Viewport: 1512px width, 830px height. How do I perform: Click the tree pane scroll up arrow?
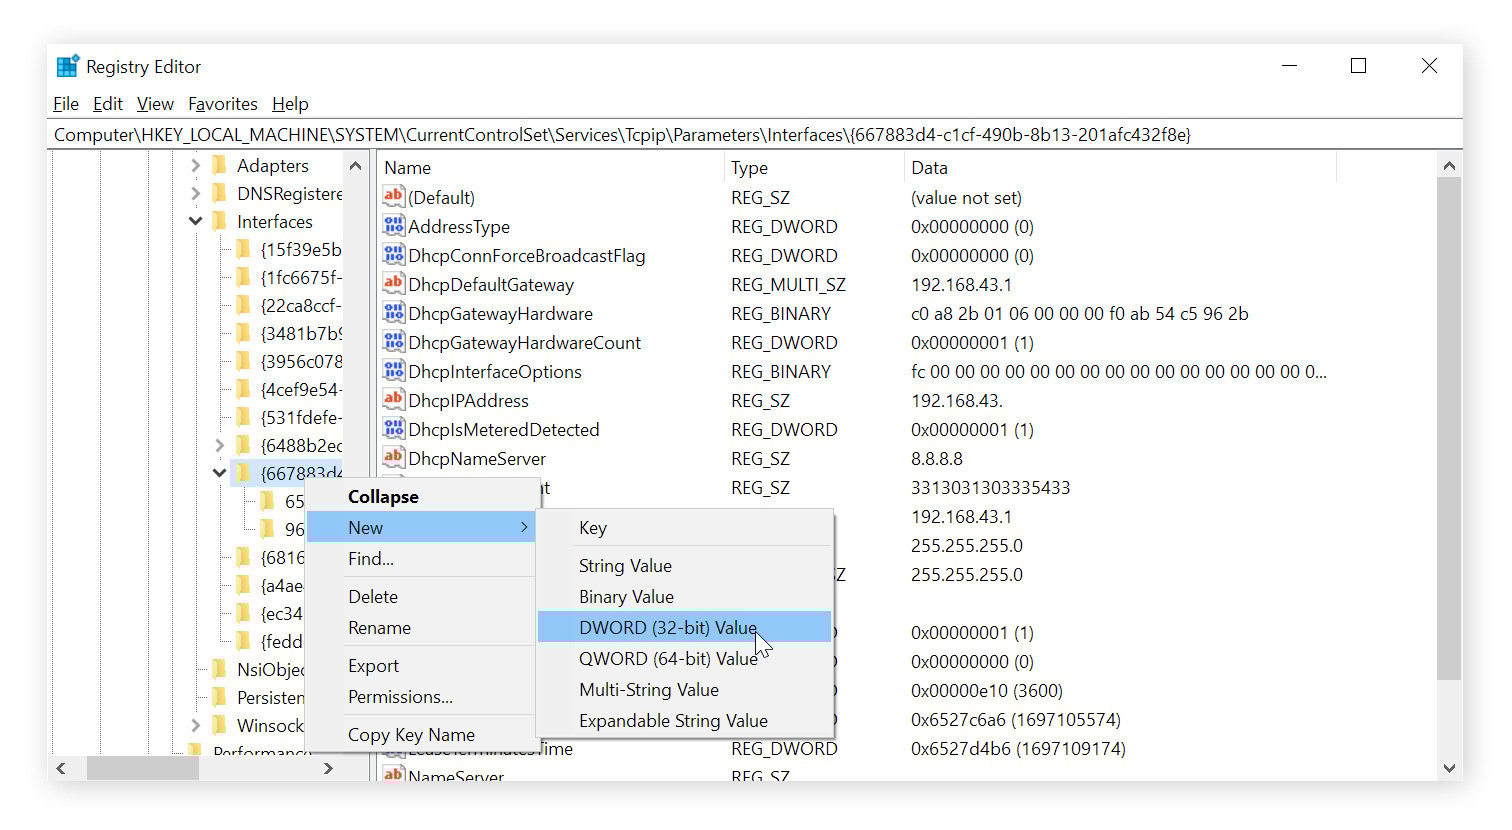355,165
